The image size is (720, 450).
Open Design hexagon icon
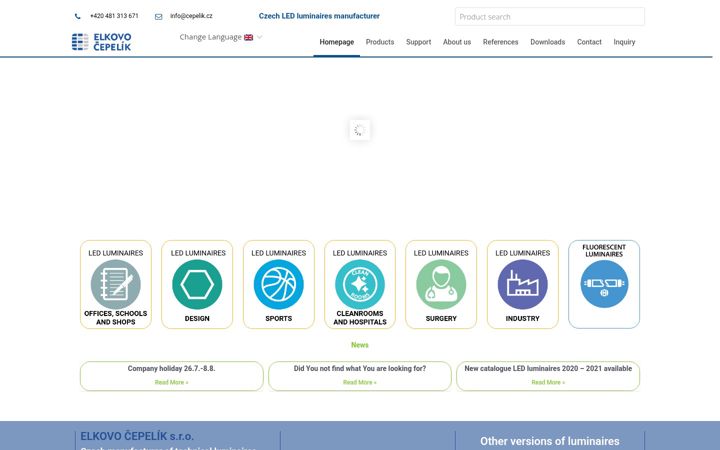[x=197, y=284]
